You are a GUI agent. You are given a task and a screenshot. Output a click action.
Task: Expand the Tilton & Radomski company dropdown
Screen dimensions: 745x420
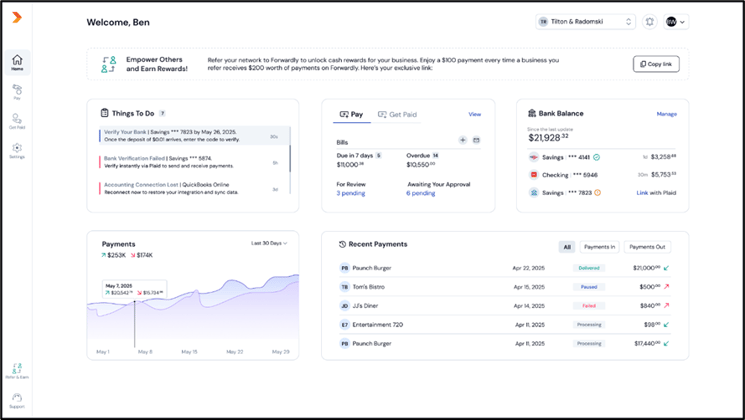click(585, 22)
